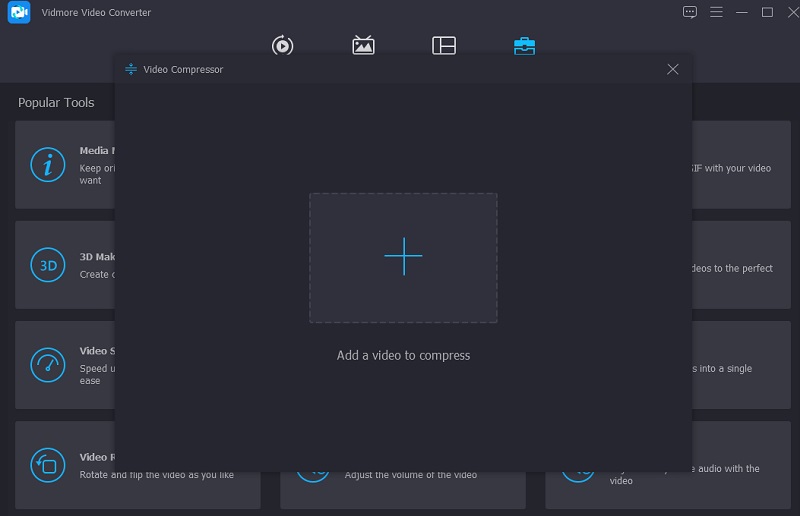
Task: Close the Video Compressor dialog
Action: click(673, 69)
